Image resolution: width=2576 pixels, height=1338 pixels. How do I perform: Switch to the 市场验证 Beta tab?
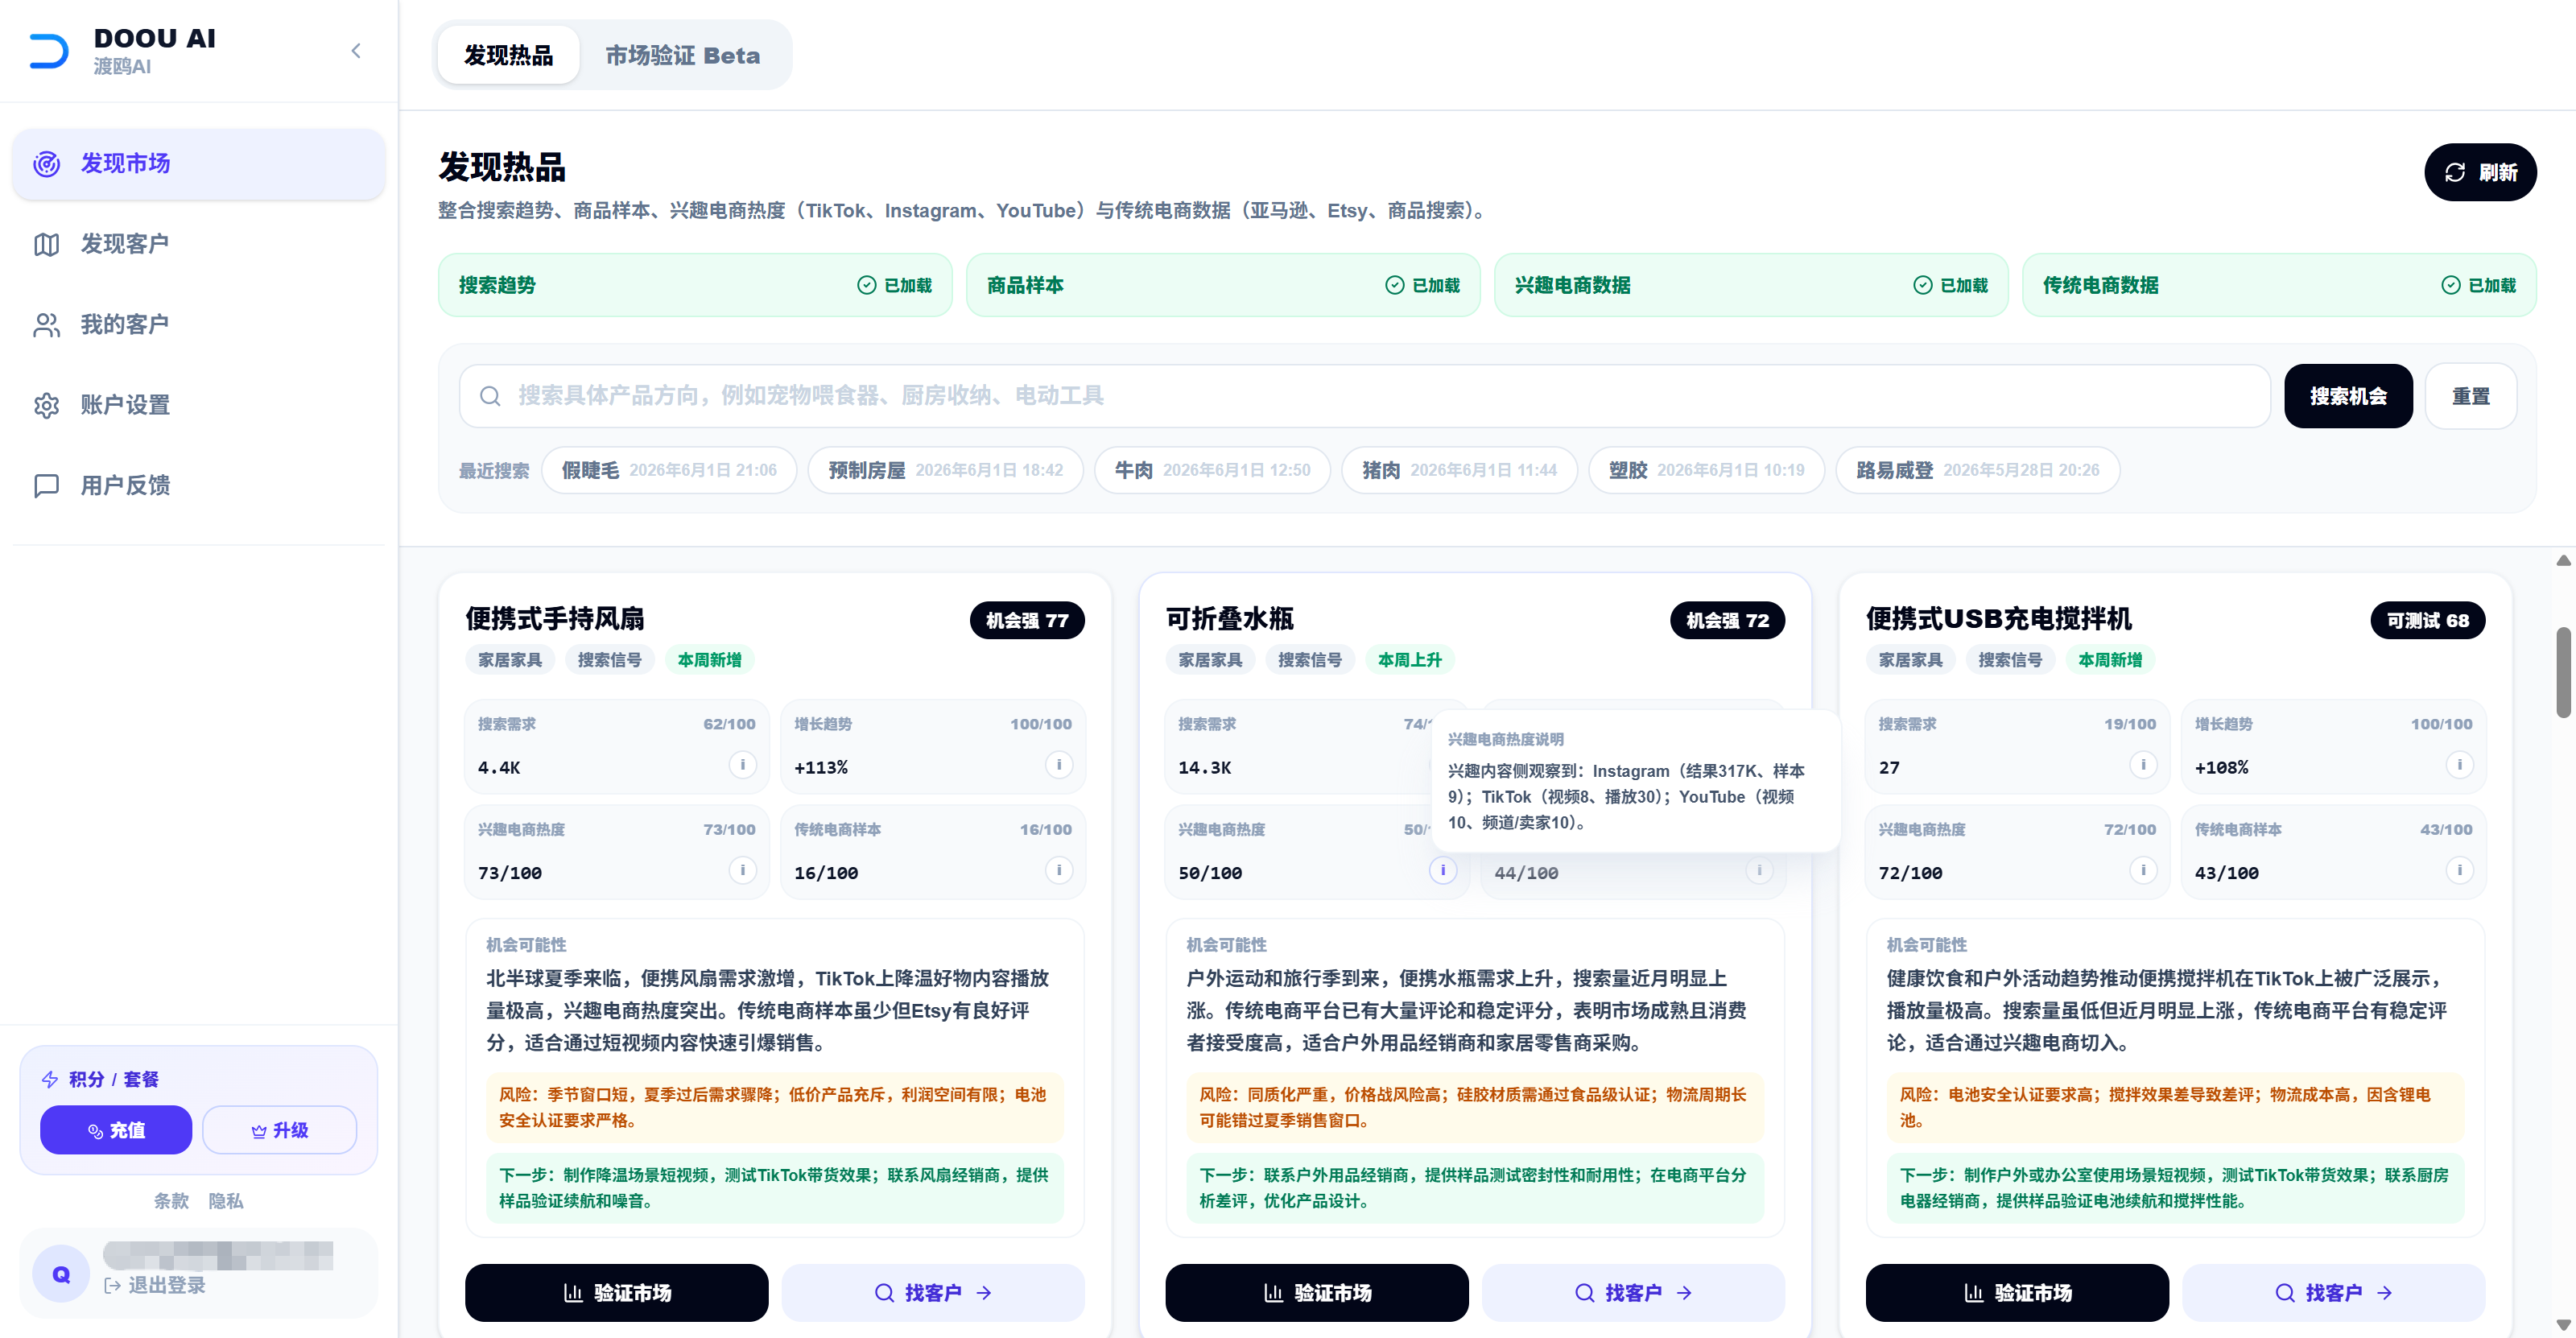pos(682,55)
